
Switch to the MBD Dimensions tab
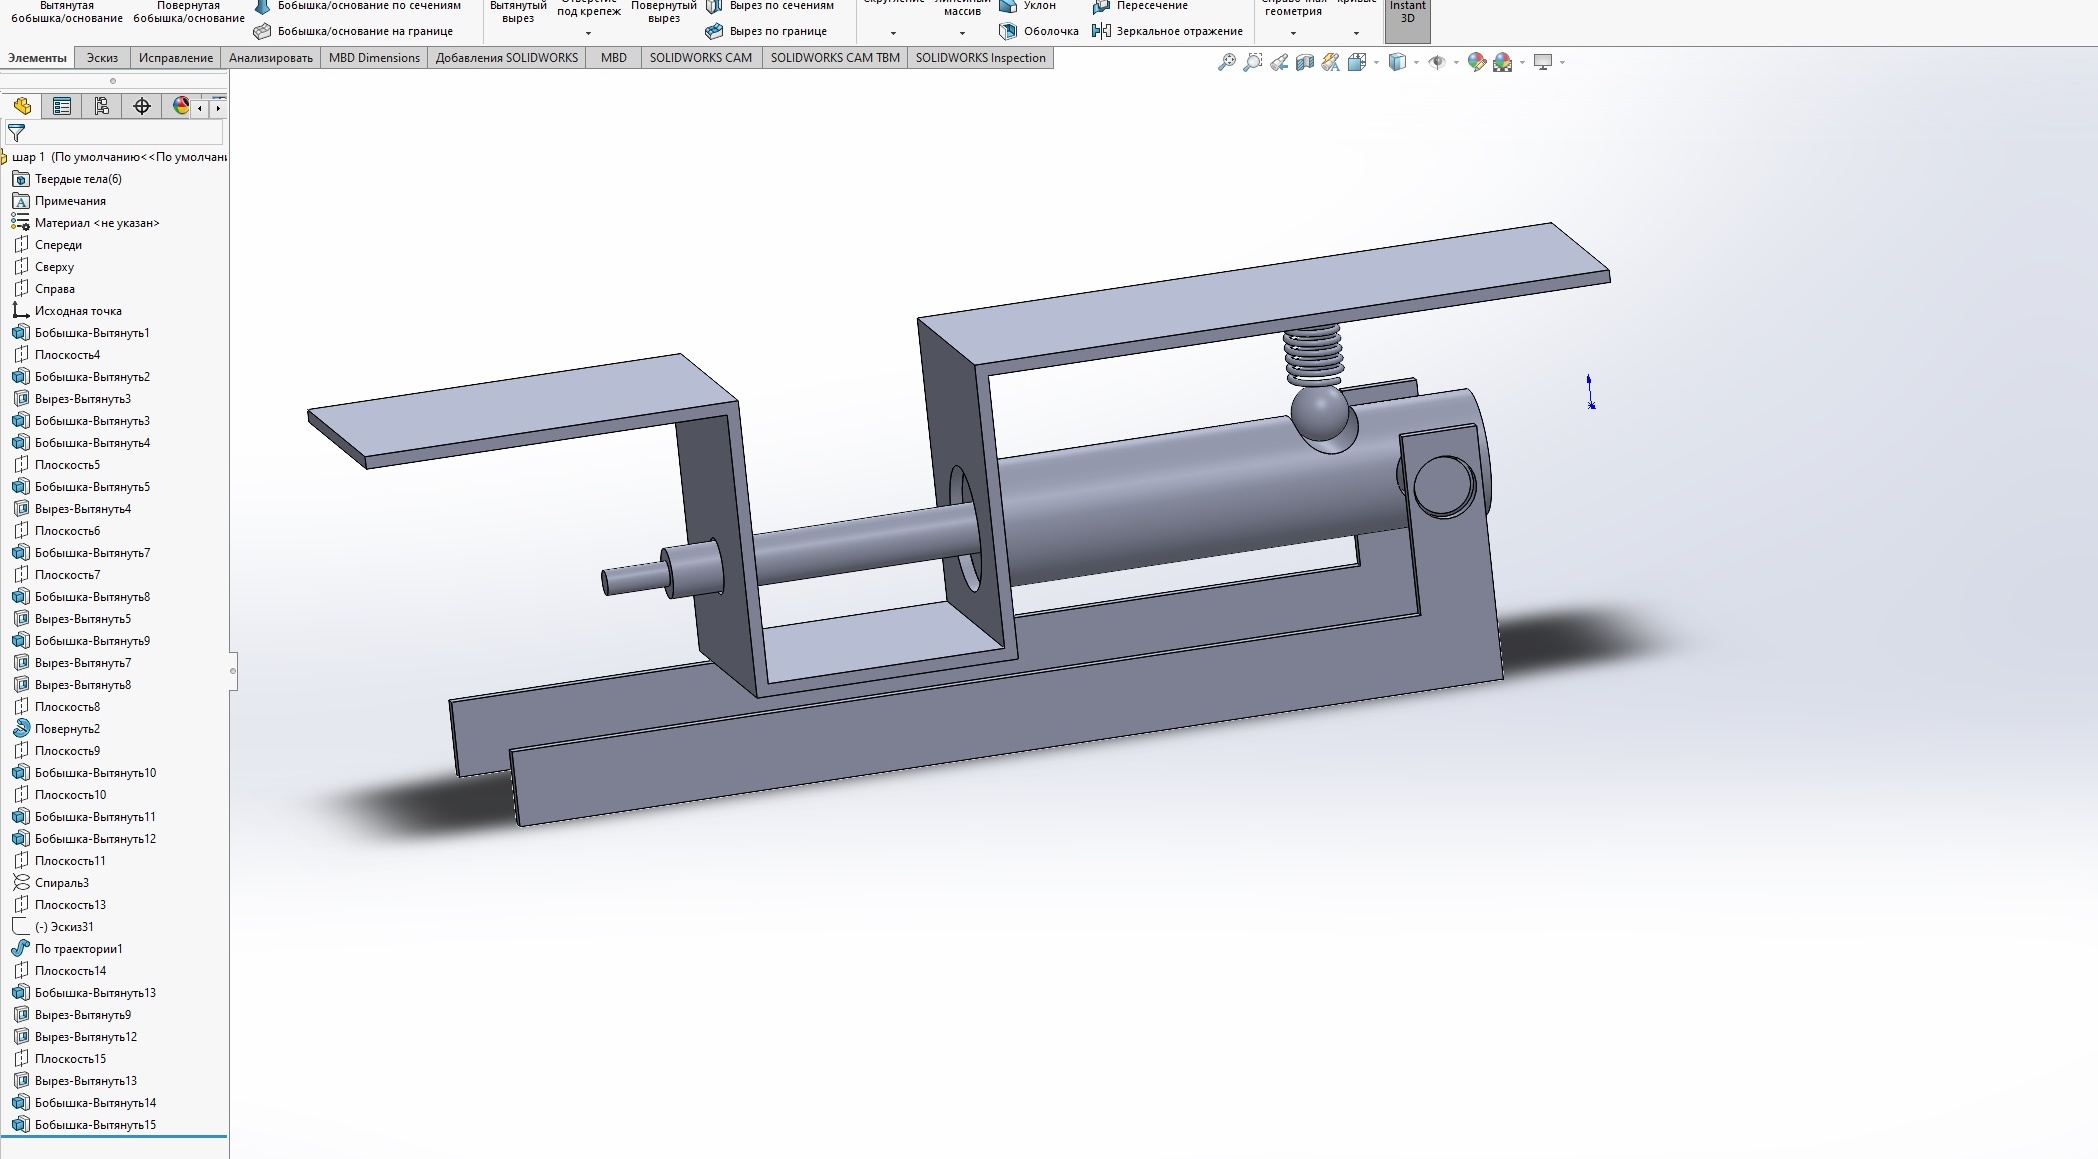click(374, 58)
